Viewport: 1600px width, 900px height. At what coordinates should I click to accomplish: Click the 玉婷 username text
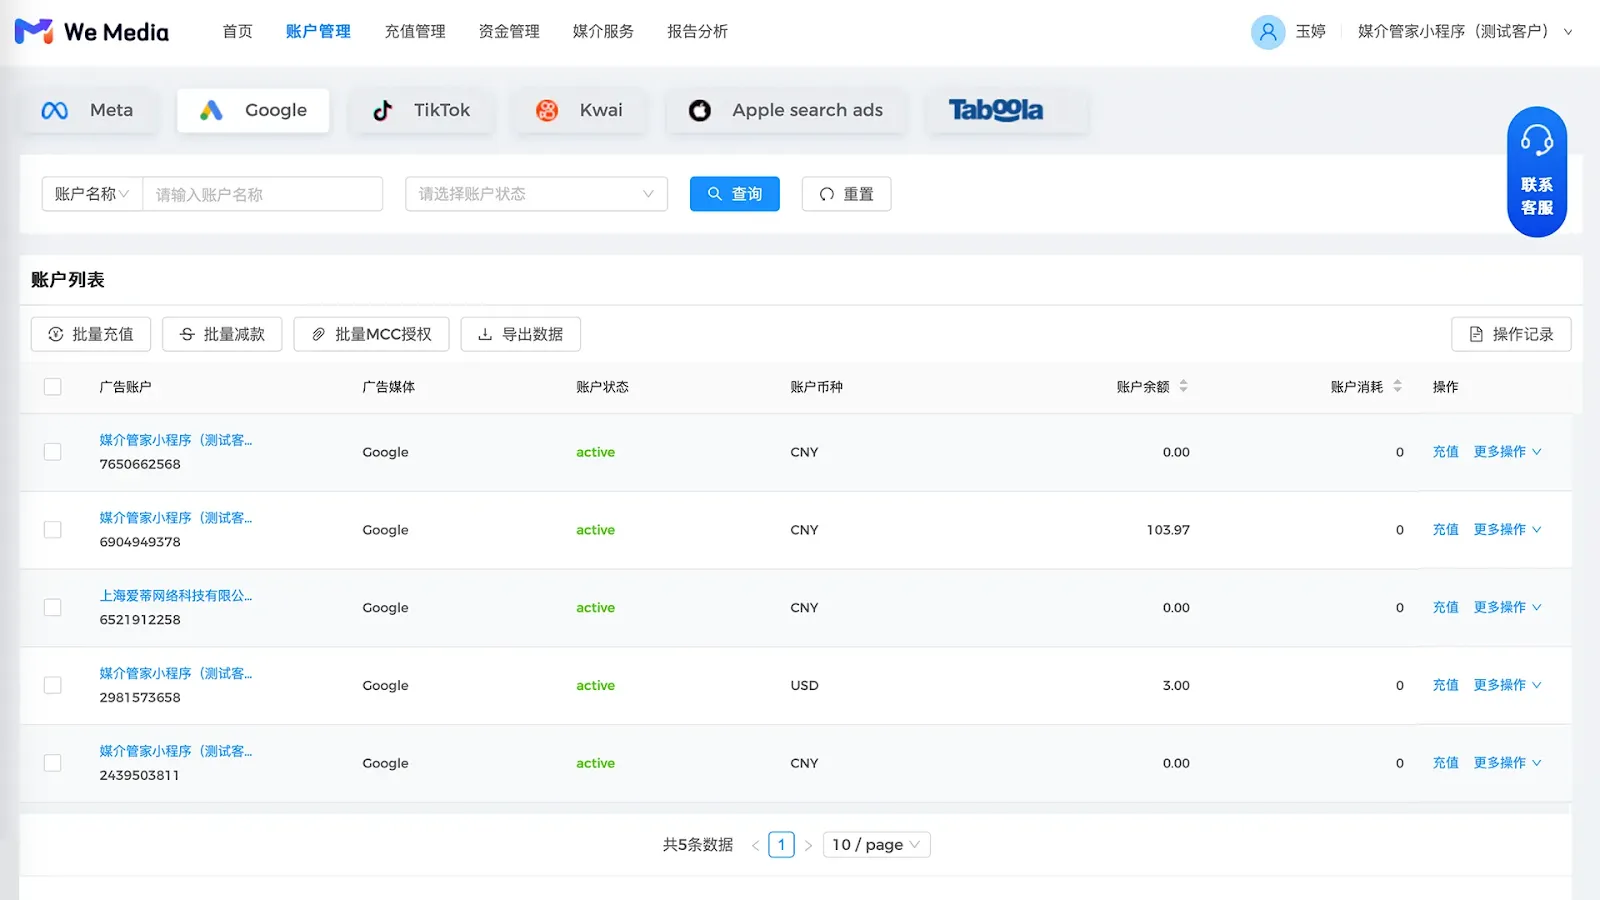[1310, 32]
